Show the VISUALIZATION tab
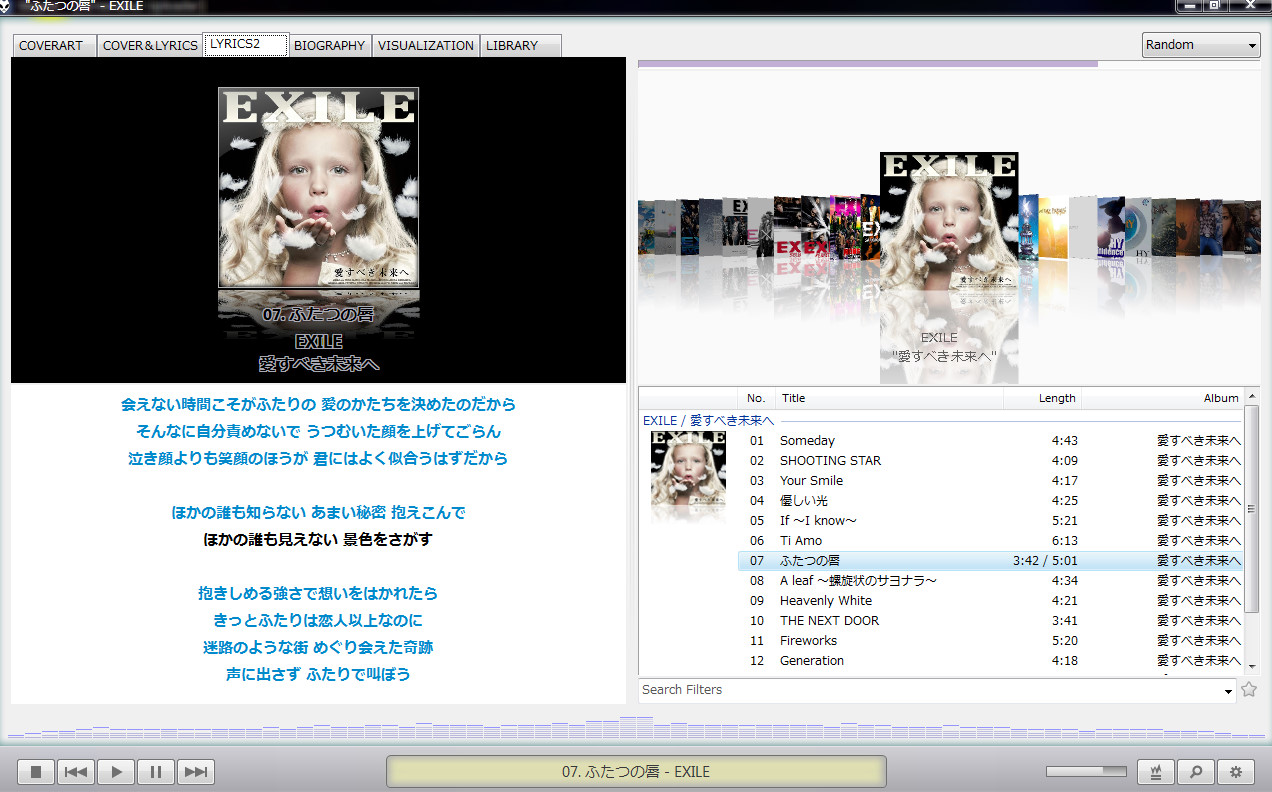Viewport: 1272px width, 792px height. coord(426,45)
